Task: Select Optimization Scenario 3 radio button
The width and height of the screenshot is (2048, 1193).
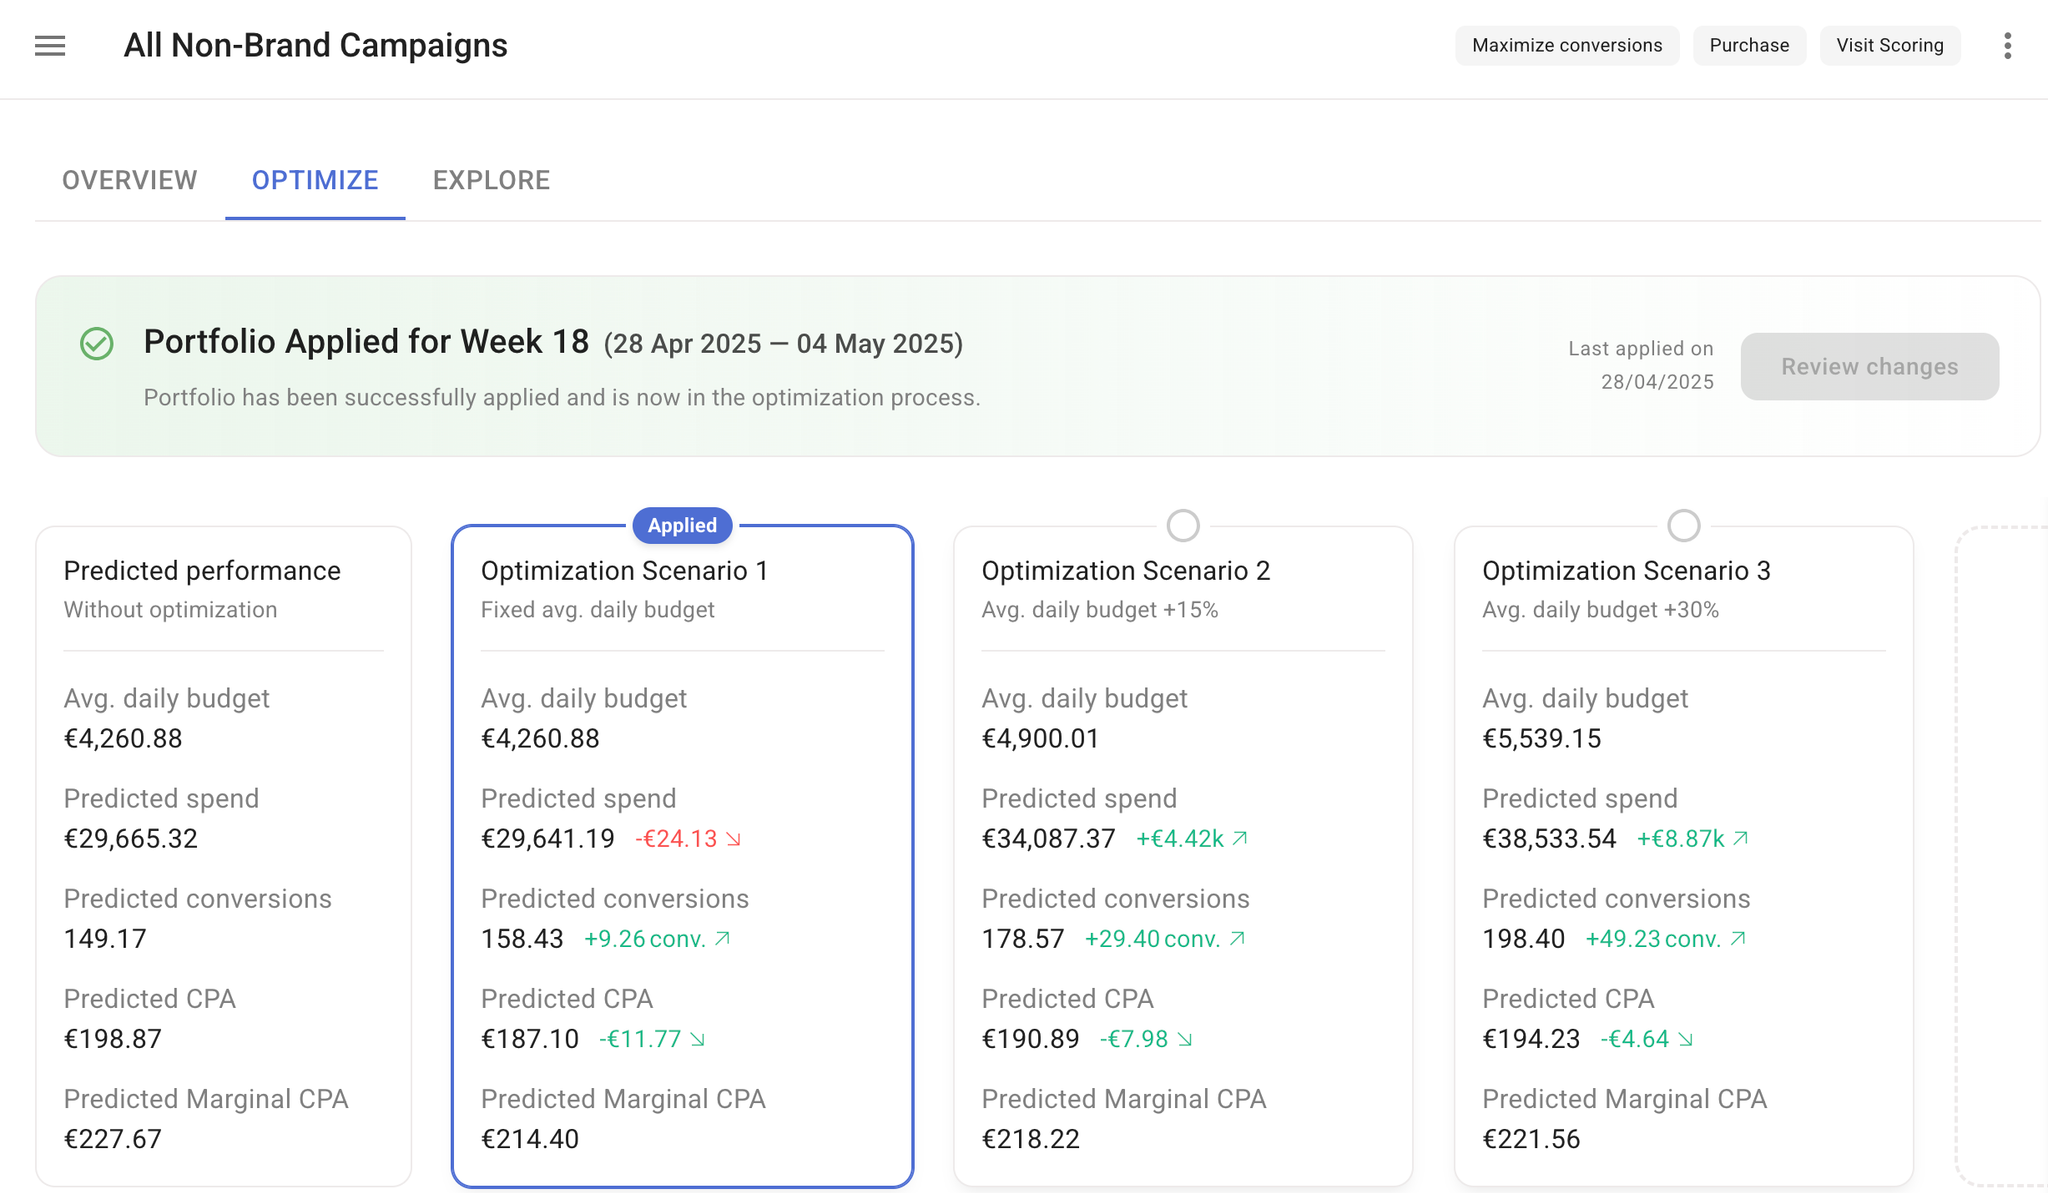Action: [x=1684, y=525]
